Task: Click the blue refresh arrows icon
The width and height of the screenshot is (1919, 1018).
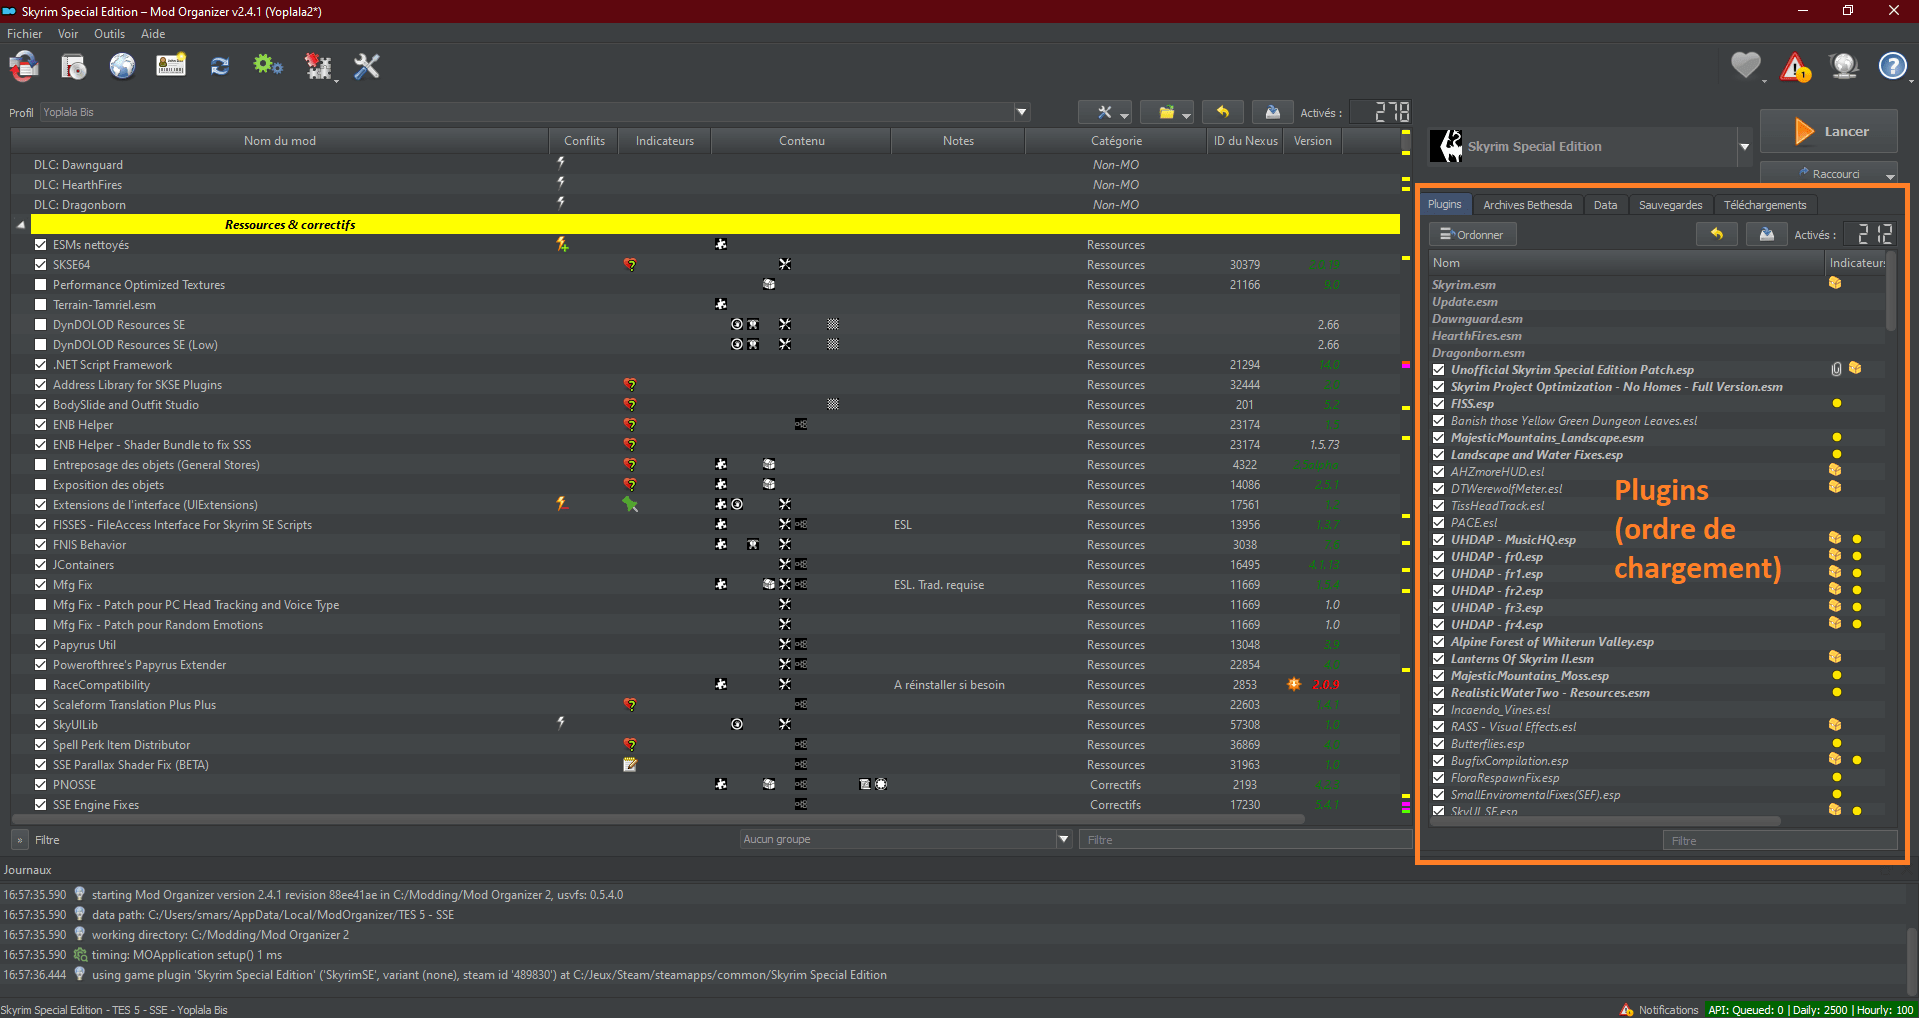Action: [x=220, y=67]
